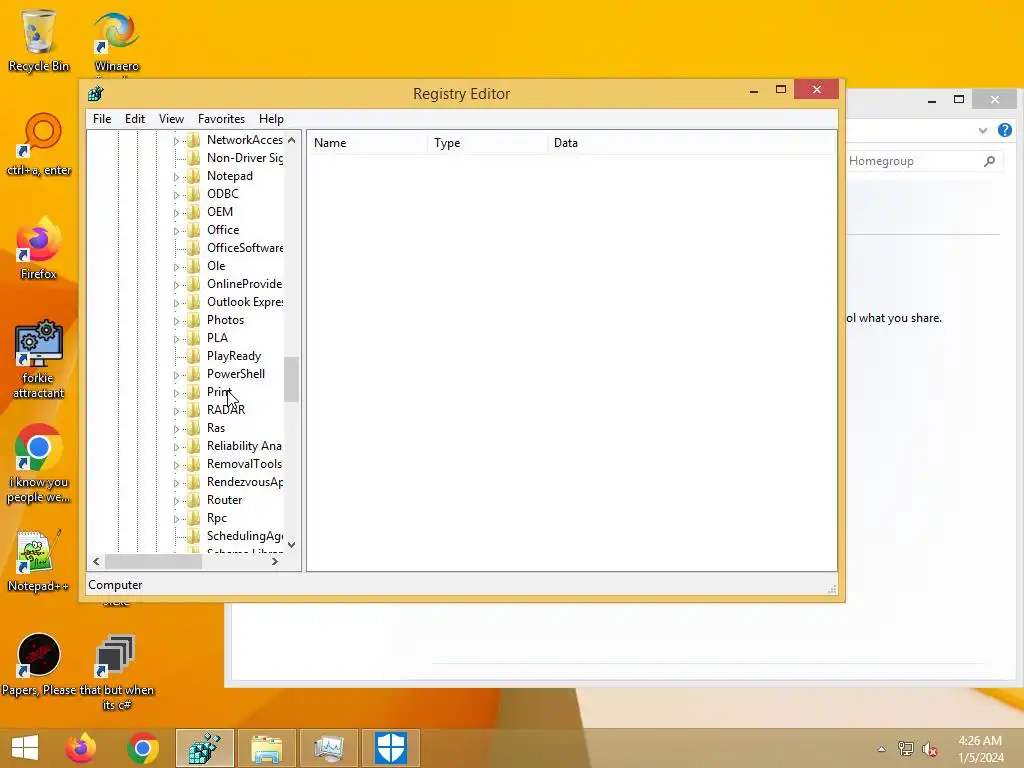Launch Chrome from the taskbar
Viewport: 1024px width, 768px height.
click(x=143, y=748)
